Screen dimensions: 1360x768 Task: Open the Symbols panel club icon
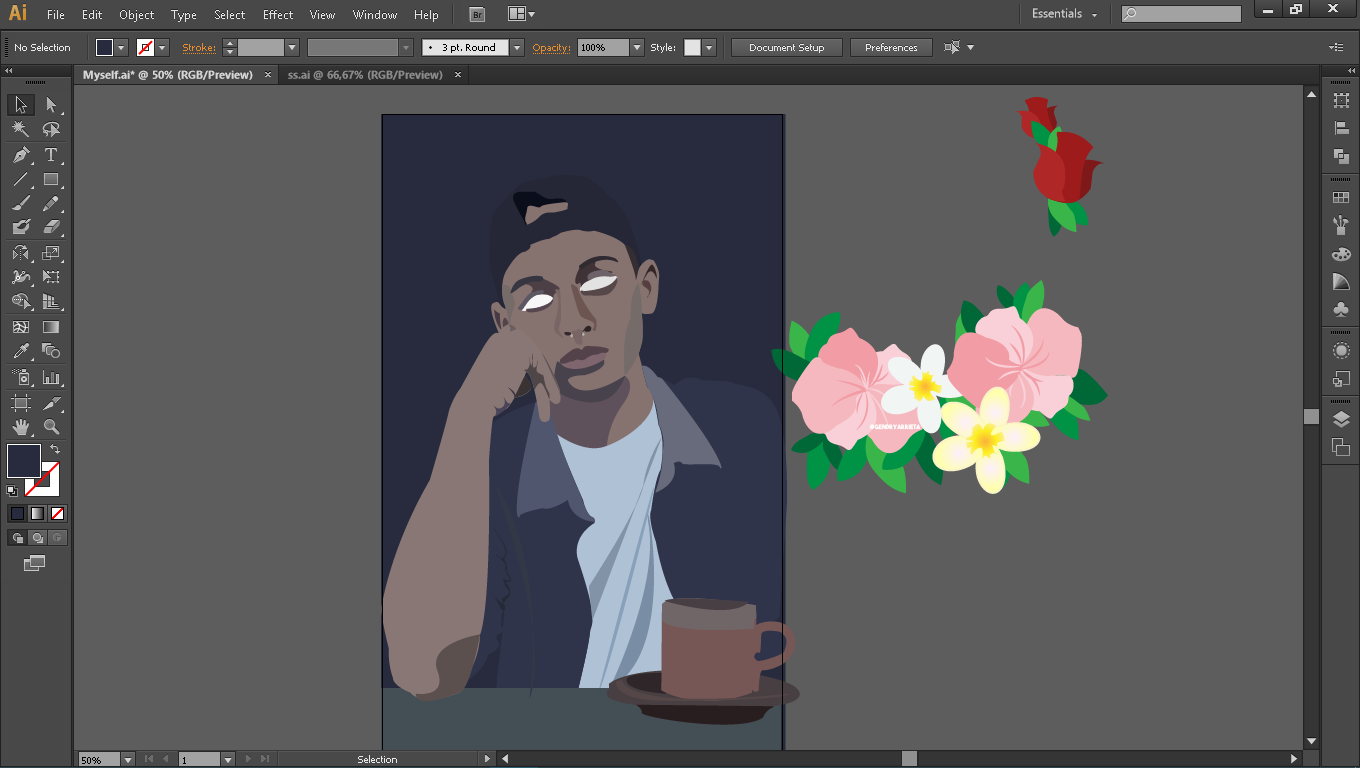pos(1341,310)
